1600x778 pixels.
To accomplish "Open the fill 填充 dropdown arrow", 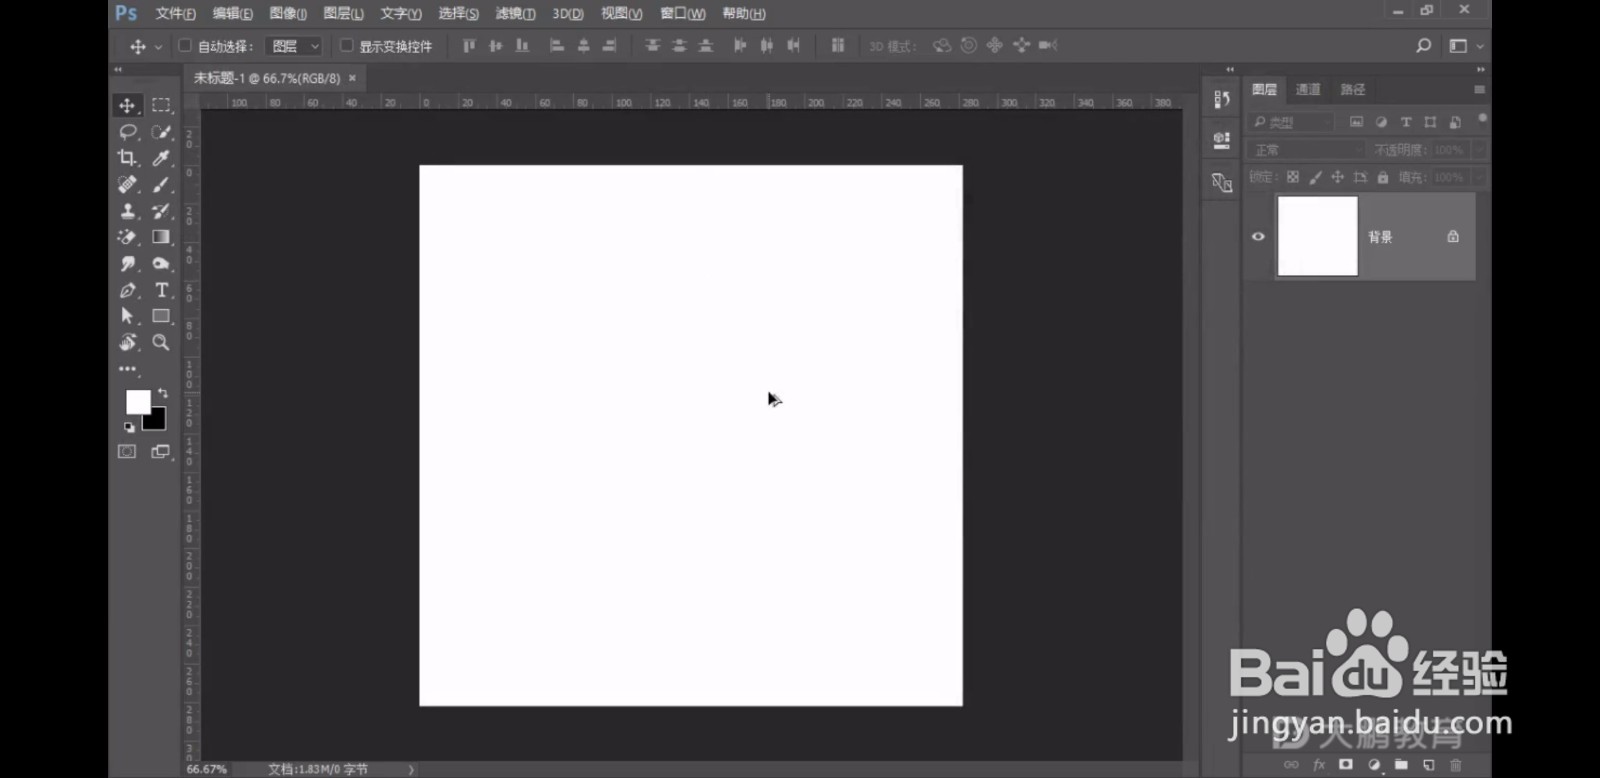I will click(x=1479, y=177).
